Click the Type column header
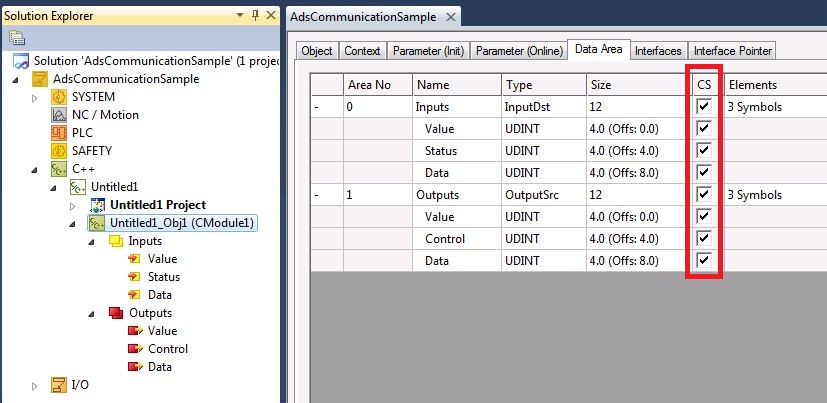 [544, 85]
